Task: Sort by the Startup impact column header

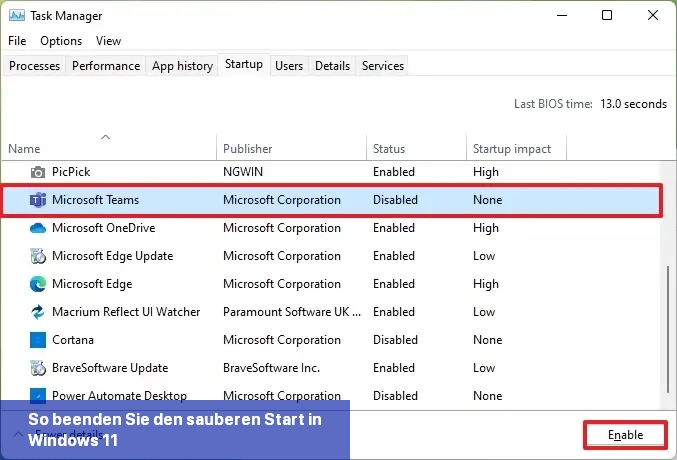Action: click(x=512, y=149)
